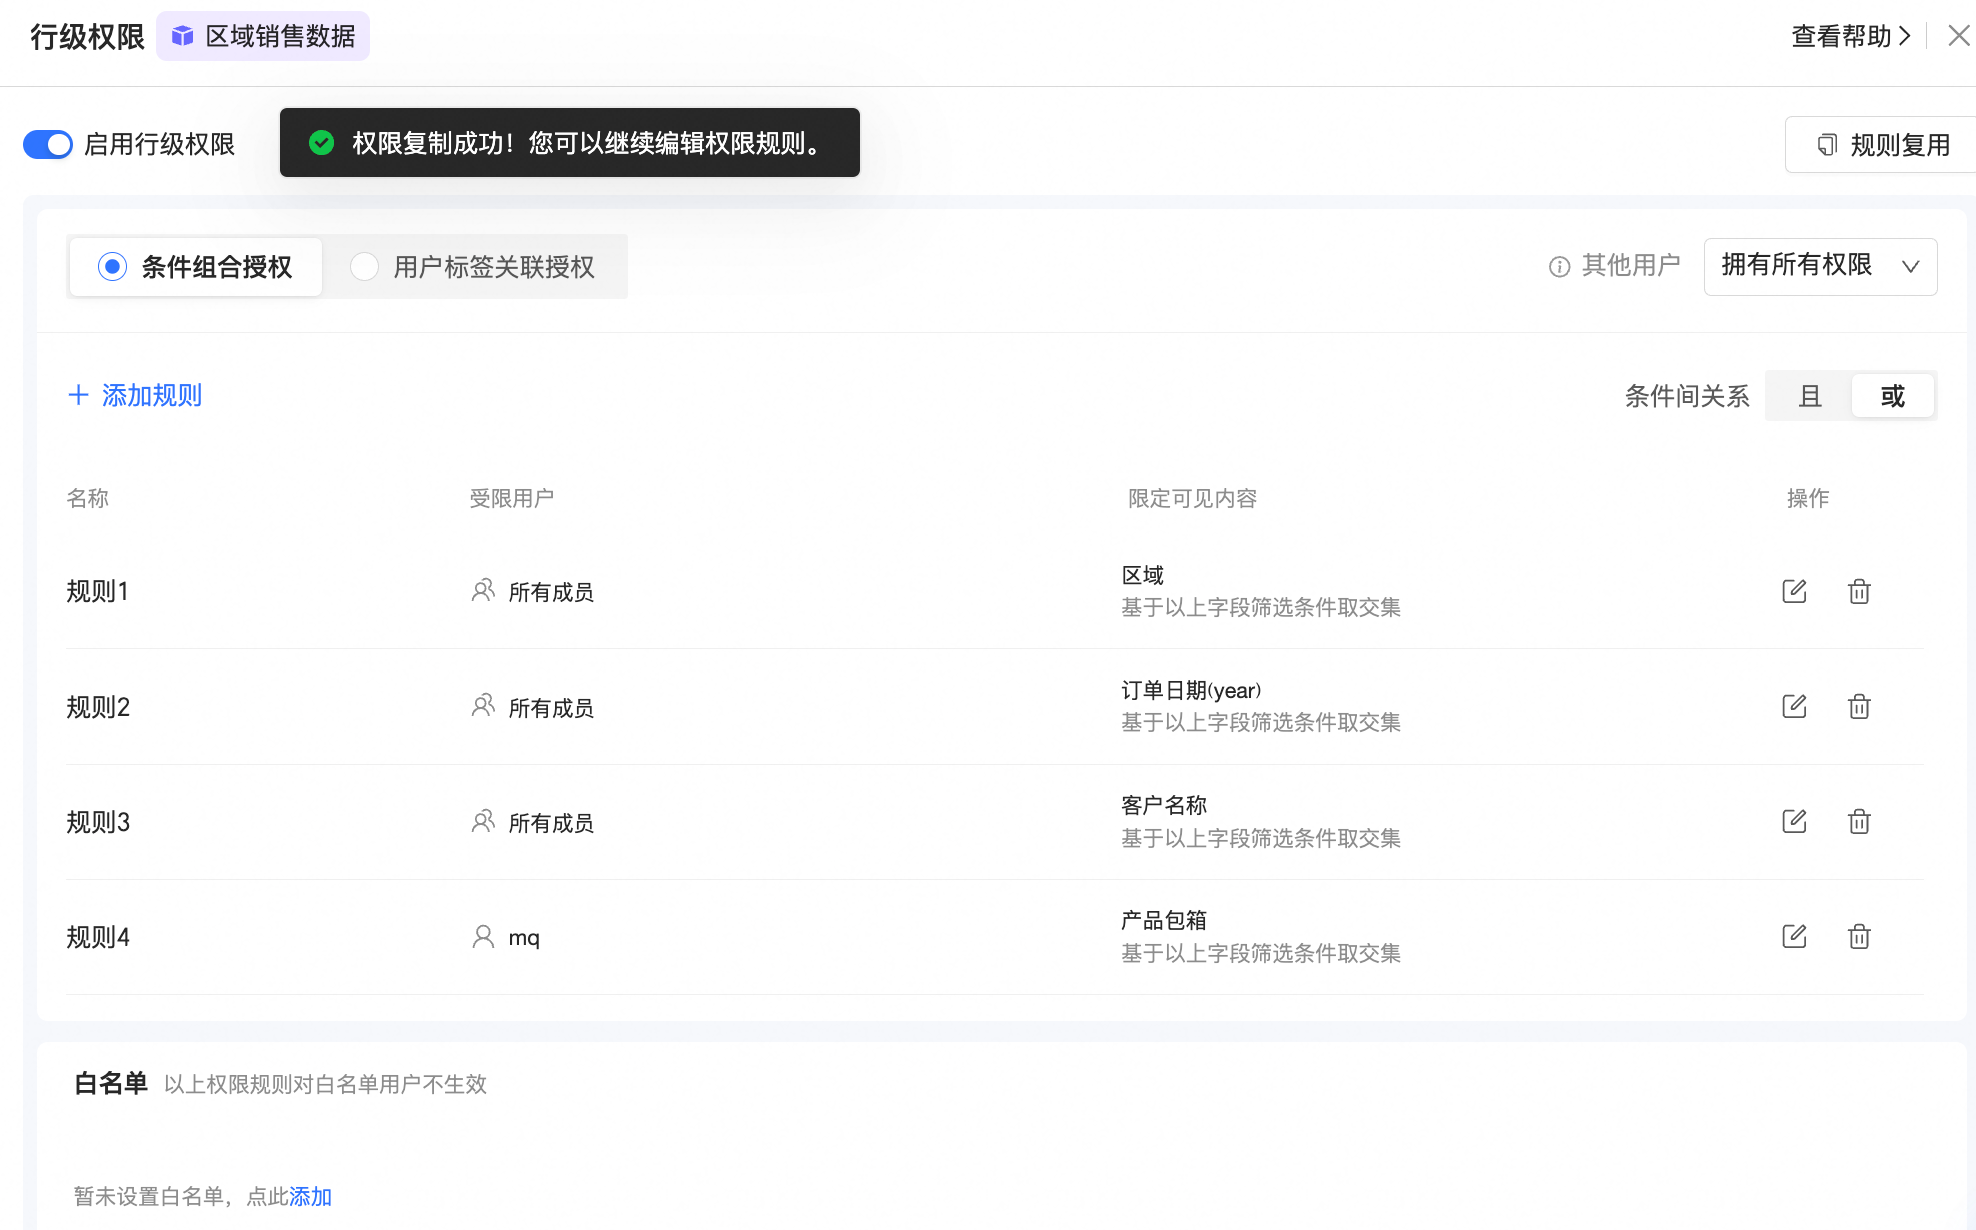The image size is (1976, 1230).
Task: Click 添加规则 to add a rule
Action: tap(135, 395)
